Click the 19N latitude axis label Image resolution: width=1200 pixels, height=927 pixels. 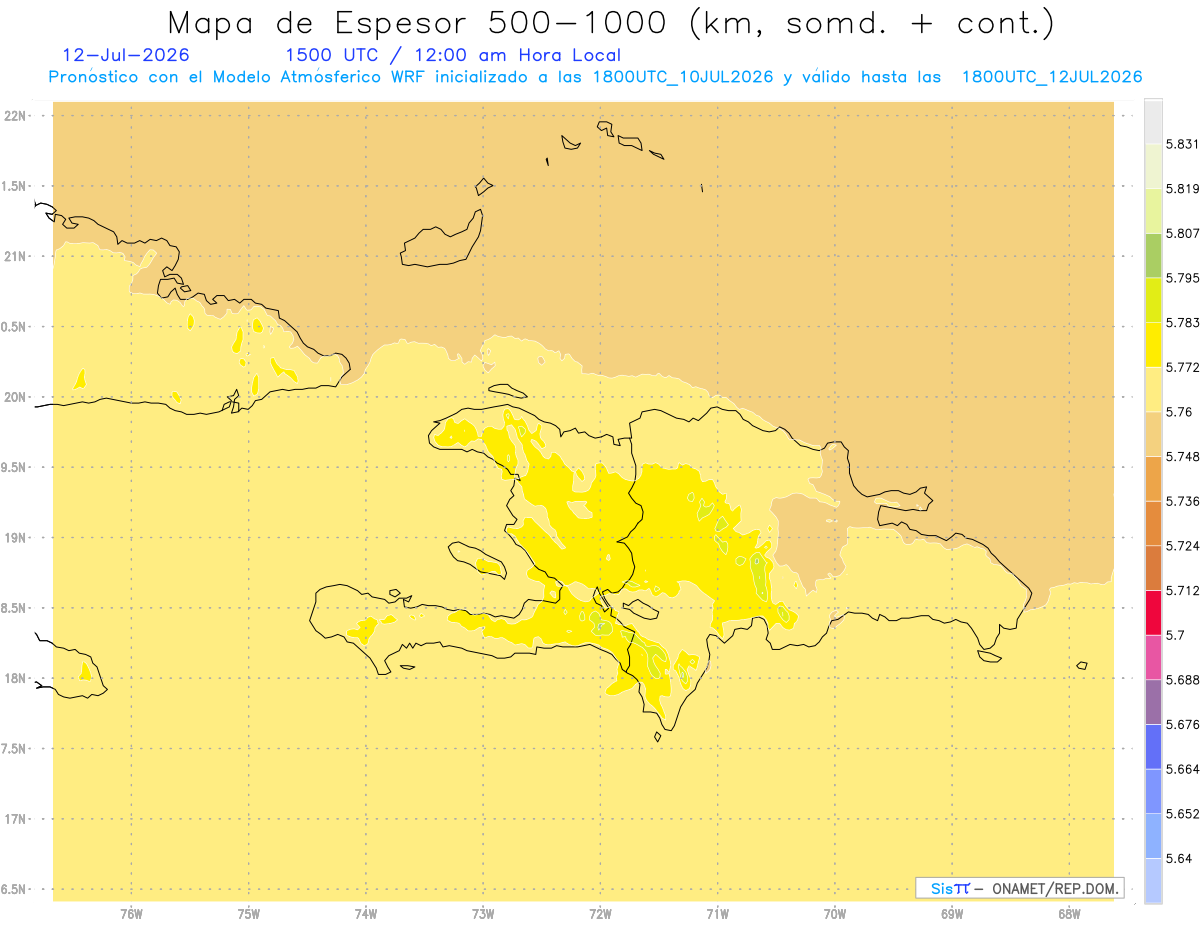[14, 538]
